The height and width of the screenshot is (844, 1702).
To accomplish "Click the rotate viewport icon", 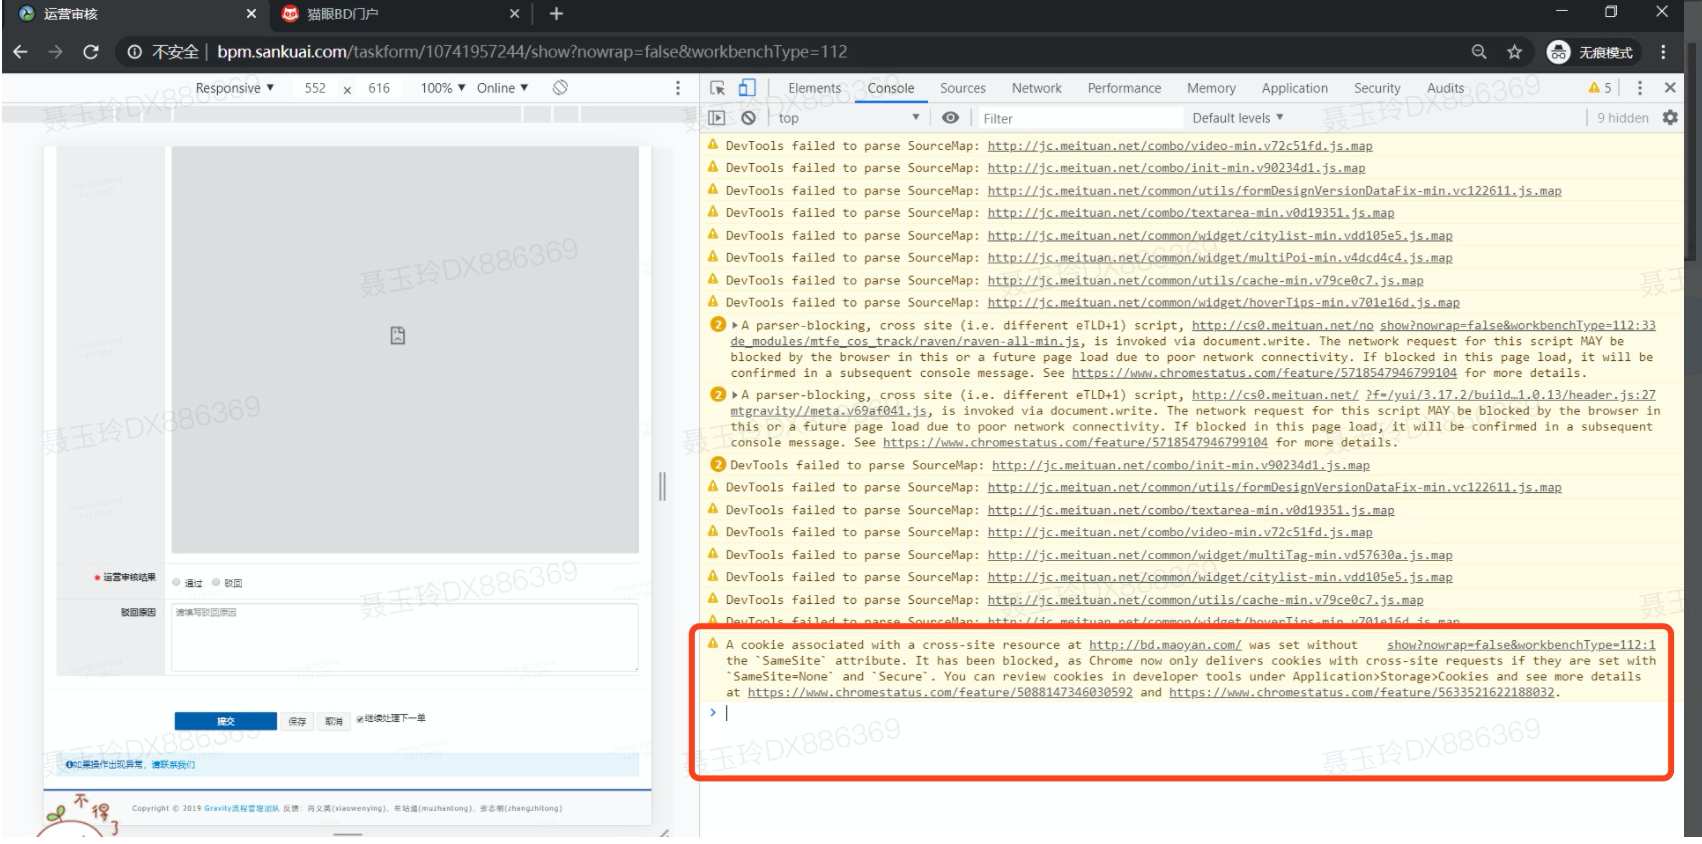I will (x=560, y=88).
